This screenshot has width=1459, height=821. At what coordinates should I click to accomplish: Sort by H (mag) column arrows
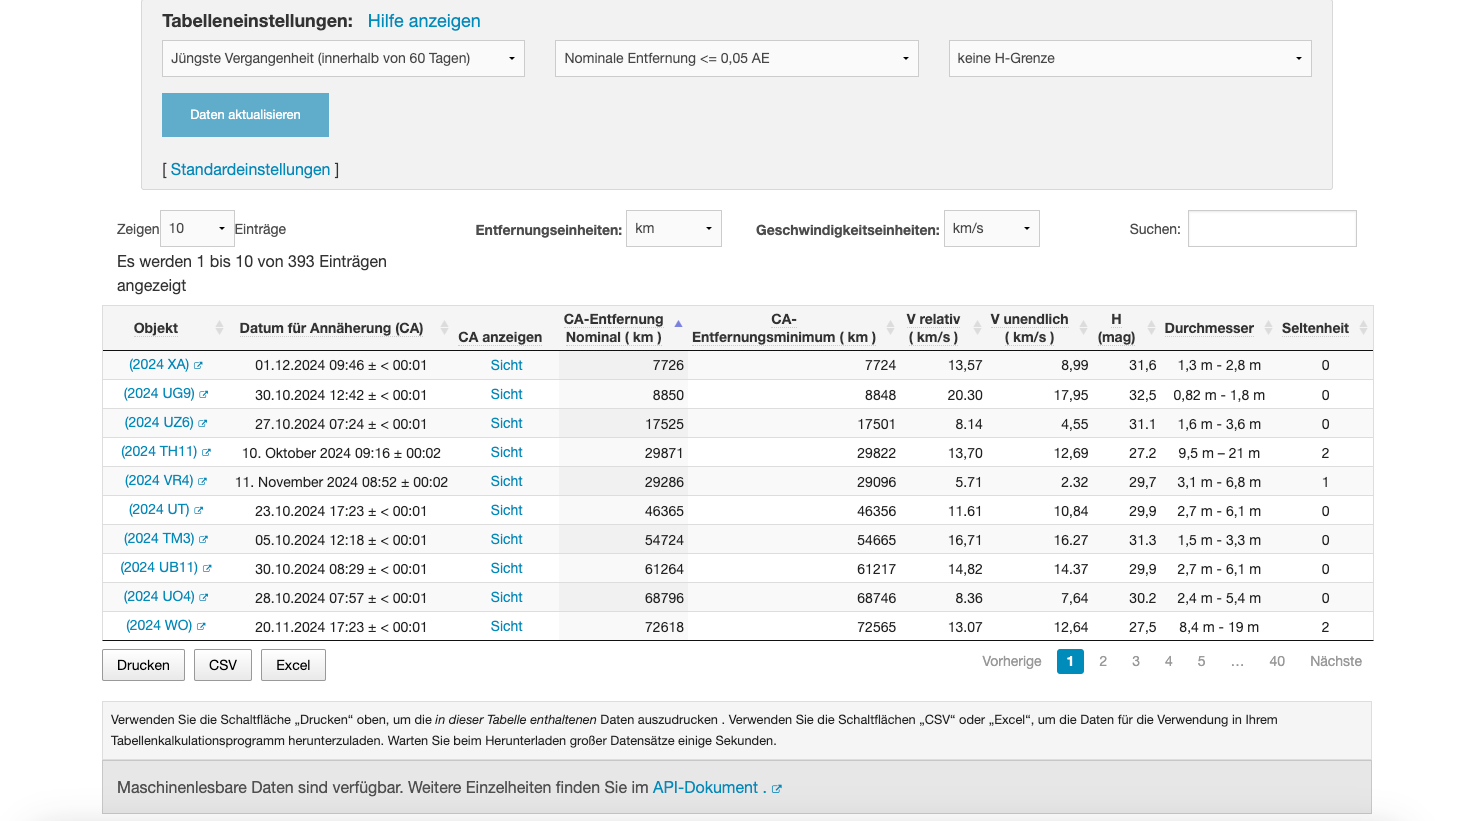(1151, 328)
